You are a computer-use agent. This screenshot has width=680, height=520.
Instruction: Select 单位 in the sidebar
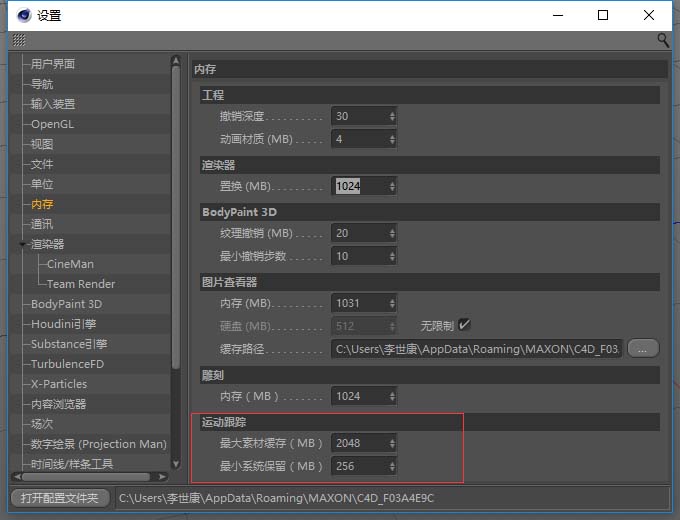click(x=42, y=184)
